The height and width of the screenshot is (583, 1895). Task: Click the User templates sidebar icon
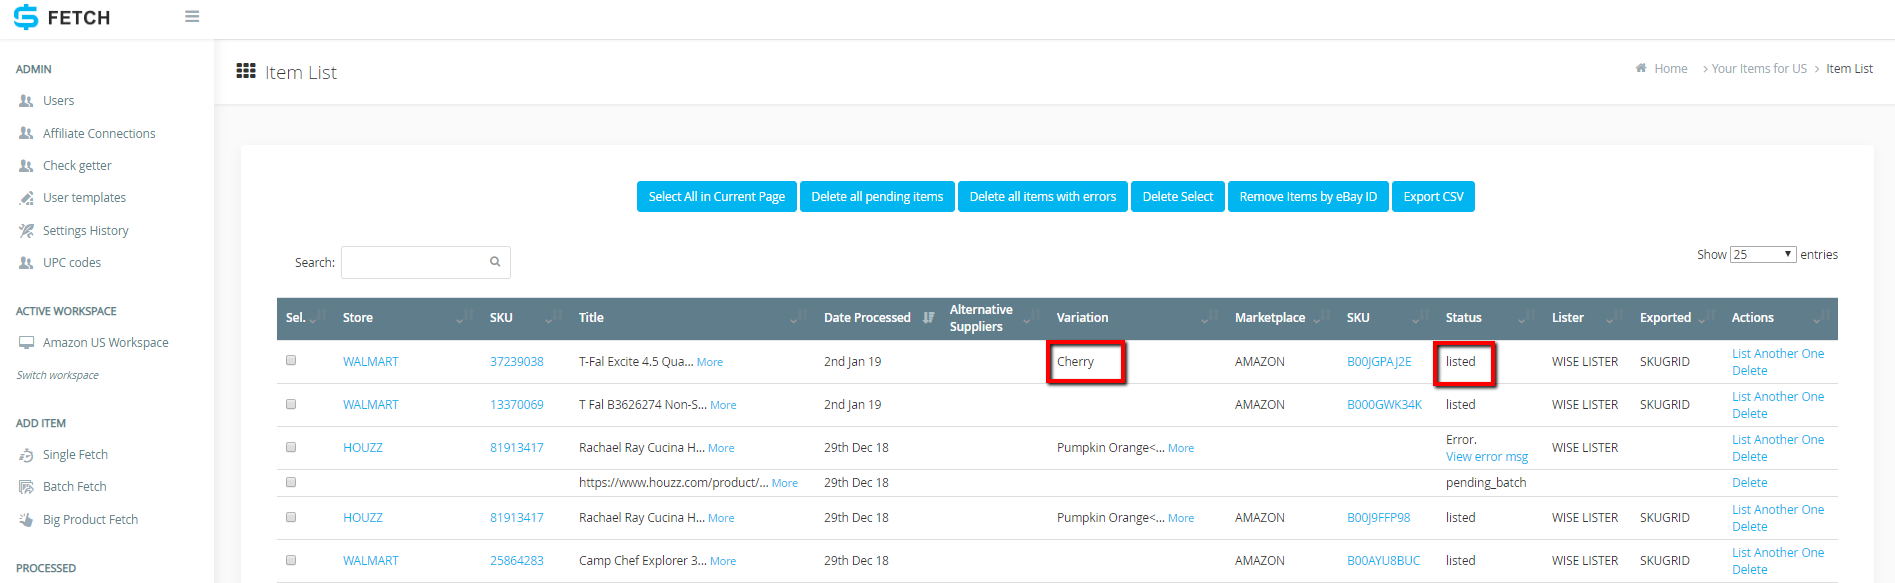[26, 198]
